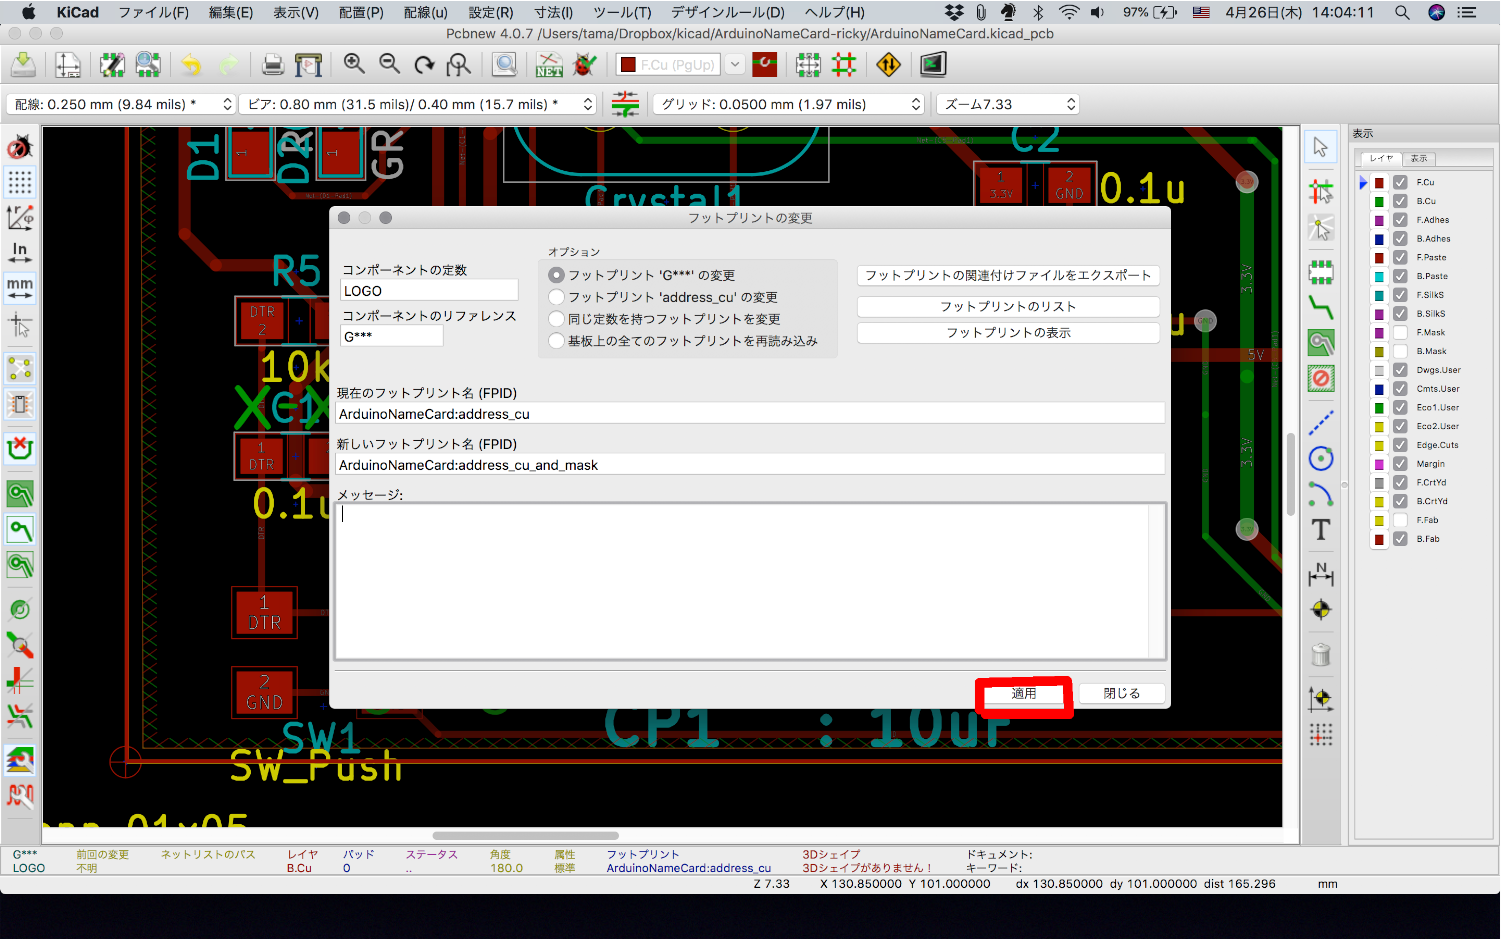Expand the track width dropdown
The width and height of the screenshot is (1501, 939).
click(121, 104)
